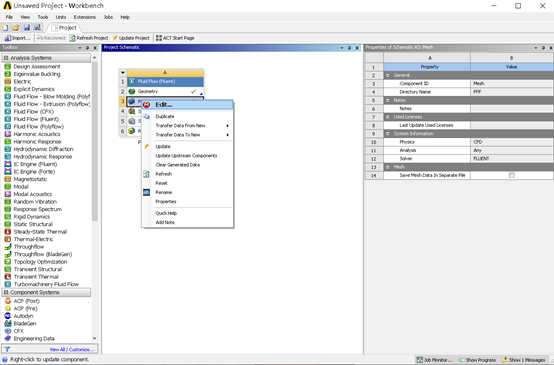Viewport: 554px width, 365px height.
Task: Choose Properties in the context menu
Action: coord(188,201)
